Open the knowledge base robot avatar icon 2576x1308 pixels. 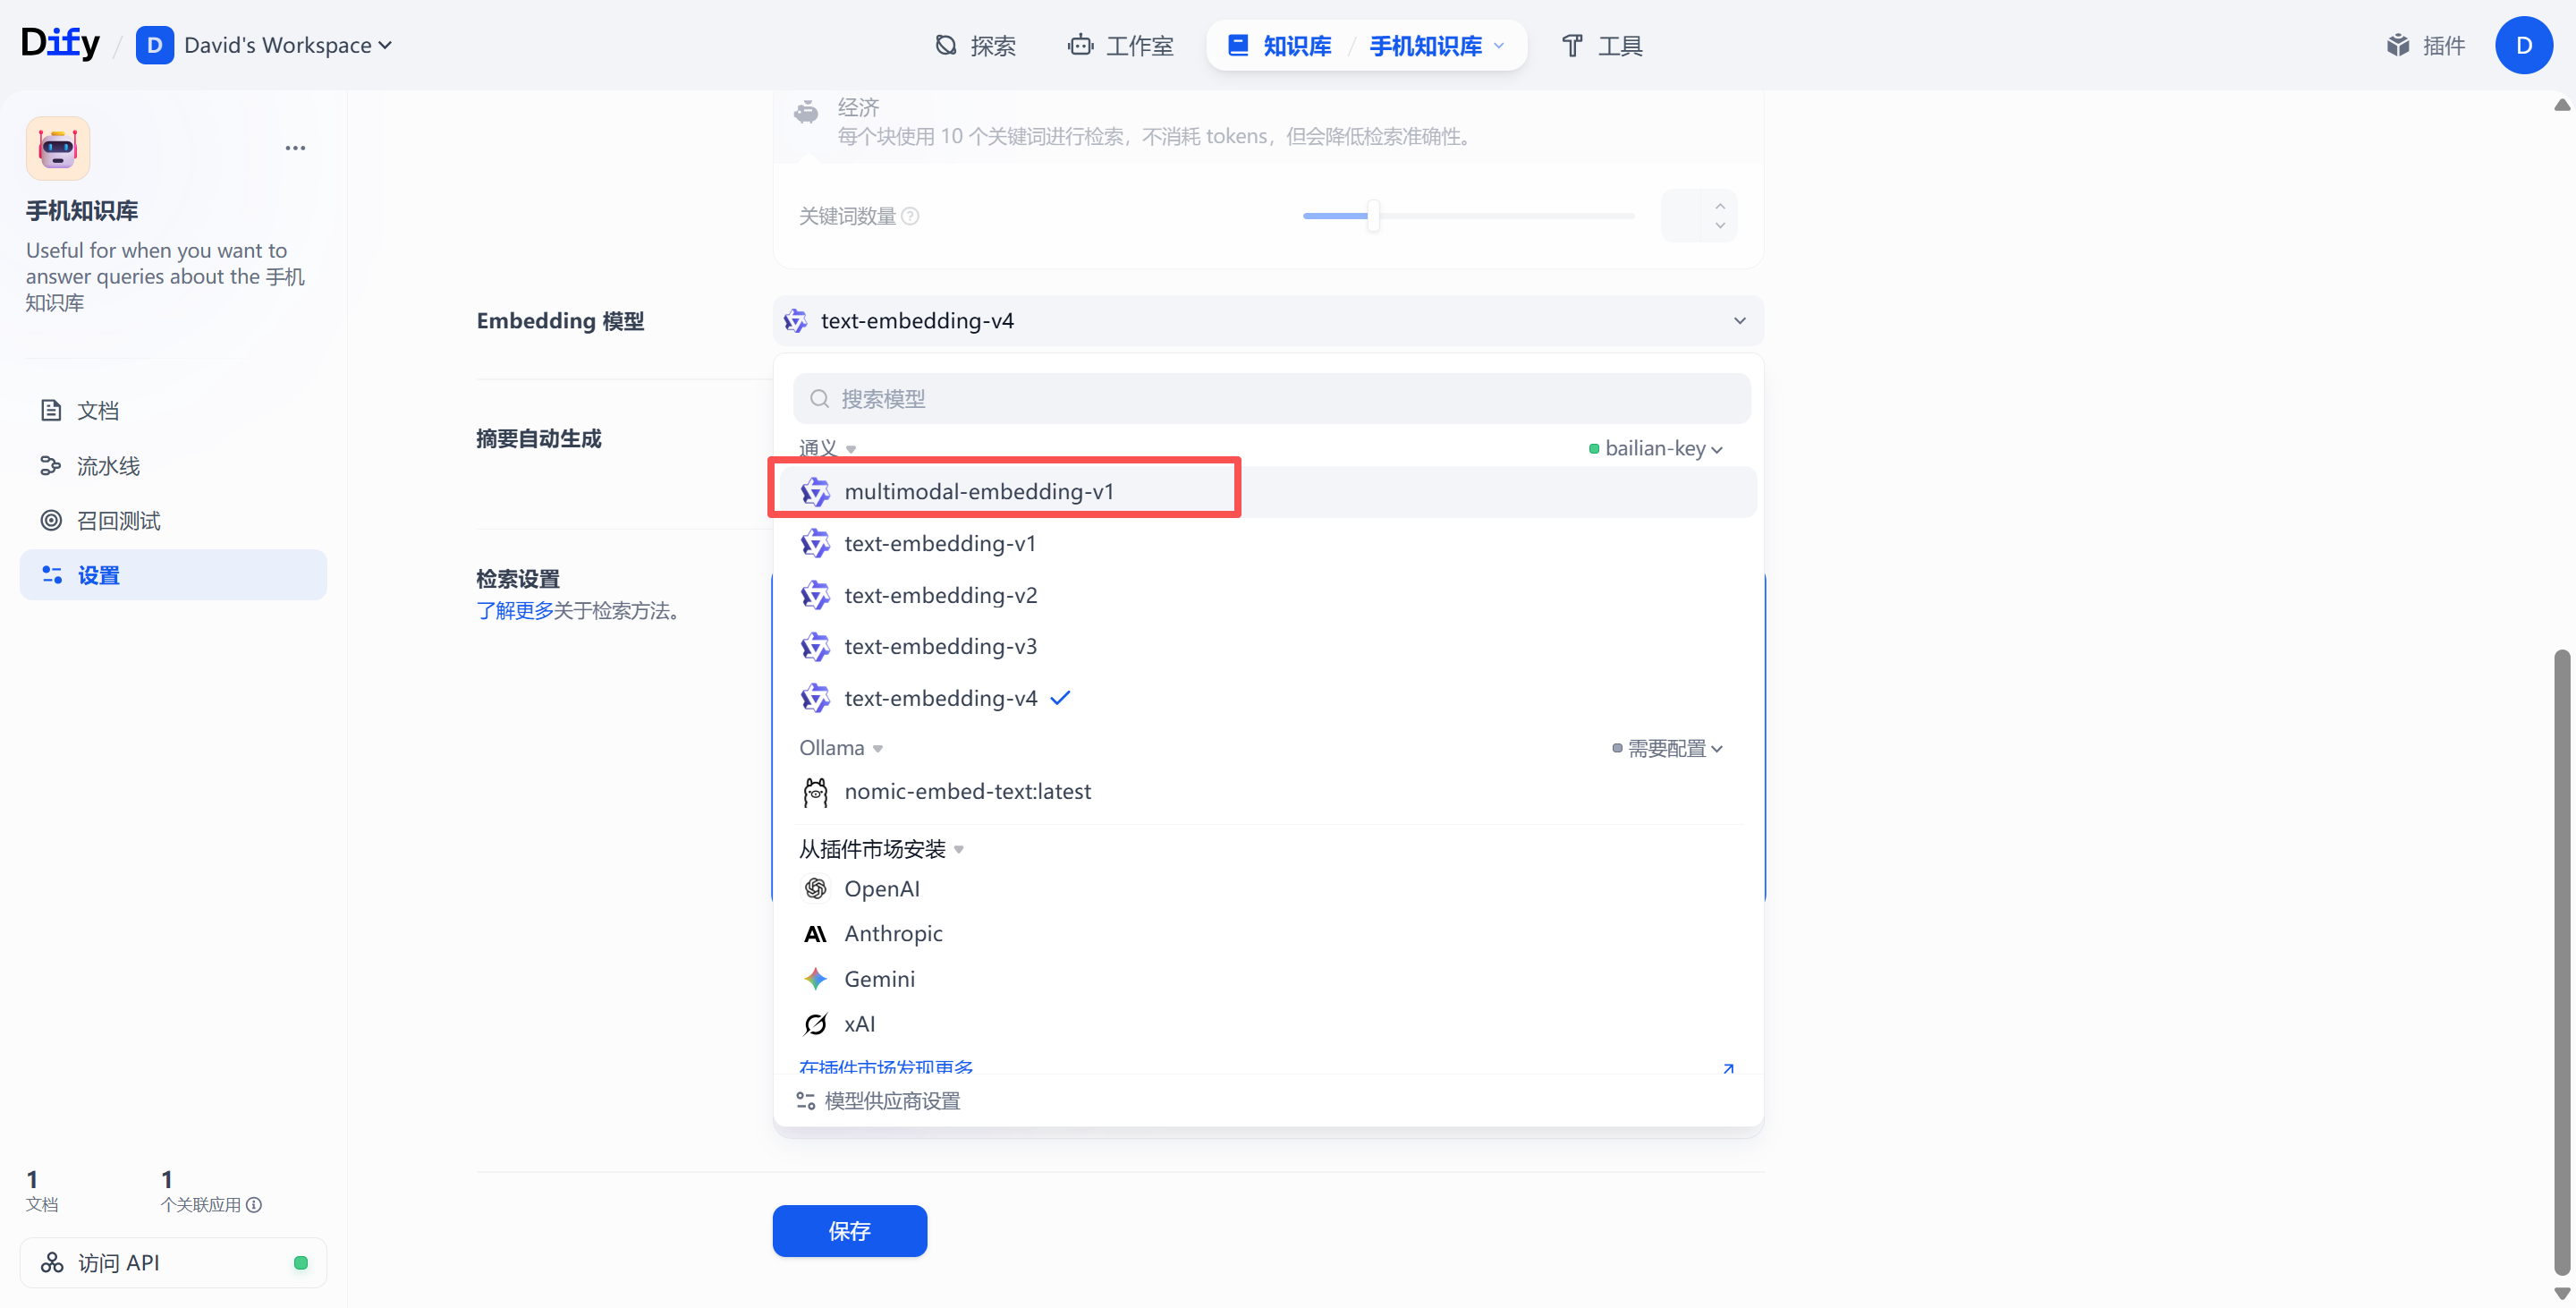[58, 148]
